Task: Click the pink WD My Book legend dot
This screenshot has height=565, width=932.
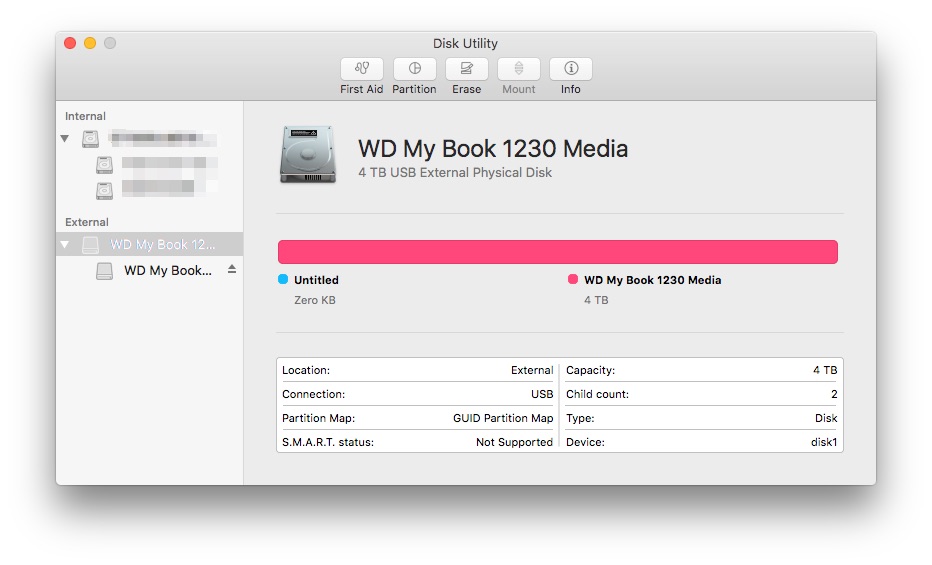Action: pyautogui.click(x=573, y=279)
